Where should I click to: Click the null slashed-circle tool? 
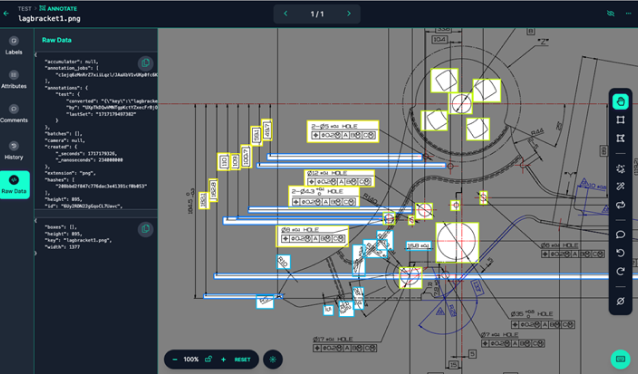tap(620, 301)
